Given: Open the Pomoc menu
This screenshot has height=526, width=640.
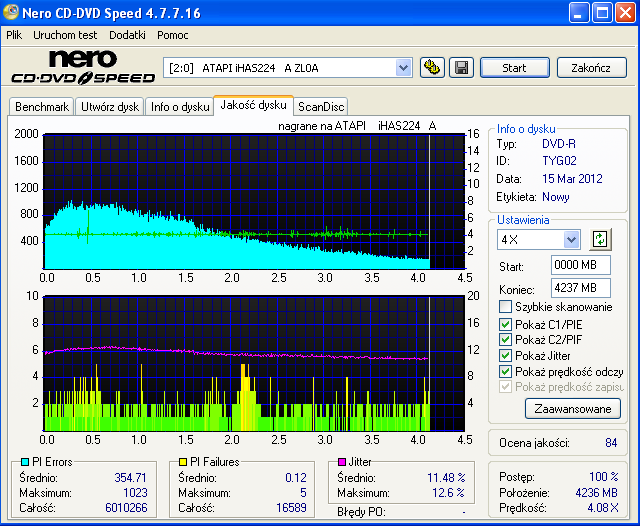Looking at the screenshot, I should [173, 35].
